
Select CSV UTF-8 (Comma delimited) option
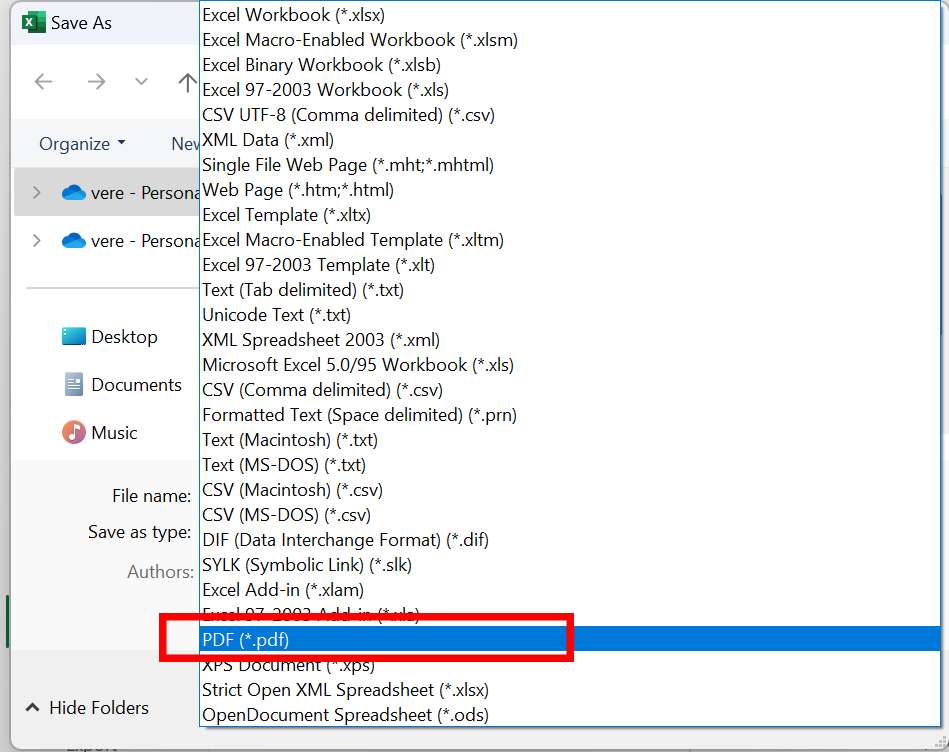click(570, 115)
